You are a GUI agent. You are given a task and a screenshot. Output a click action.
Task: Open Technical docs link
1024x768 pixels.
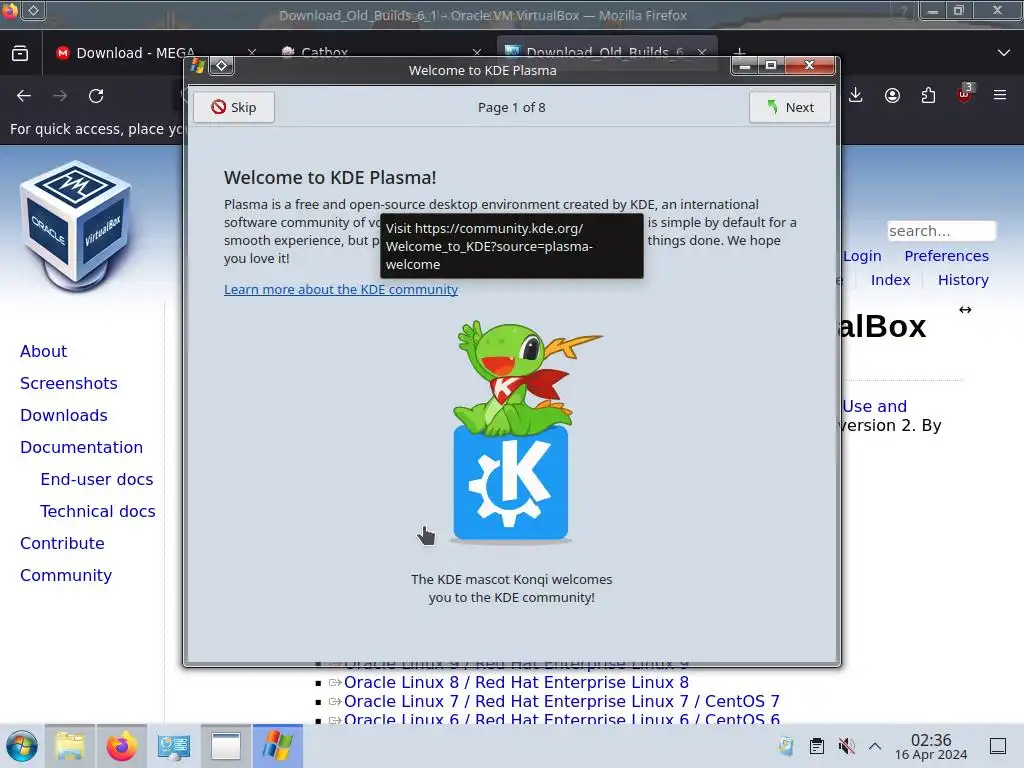(x=98, y=511)
